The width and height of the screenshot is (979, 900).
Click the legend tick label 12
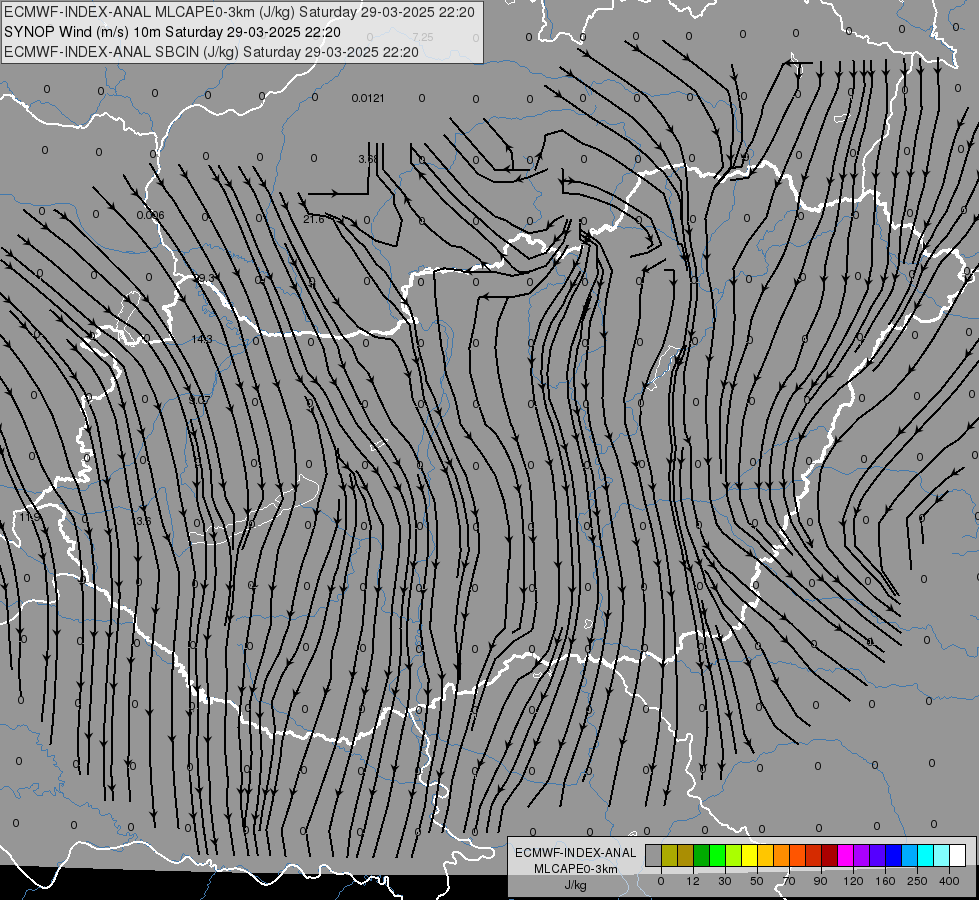pyautogui.click(x=693, y=882)
